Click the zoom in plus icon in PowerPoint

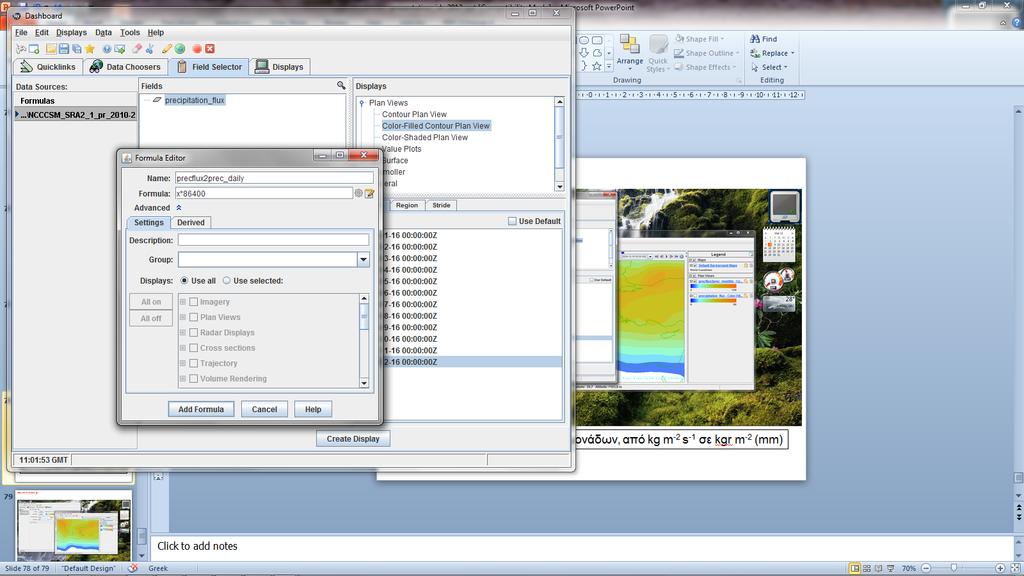pos(1000,569)
